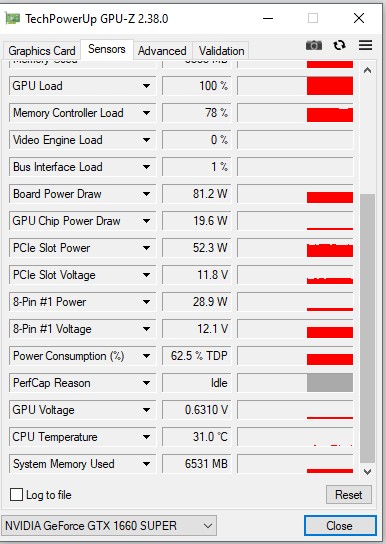Click the scrollbar up arrow
This screenshot has width=386, height=544.
368,70
